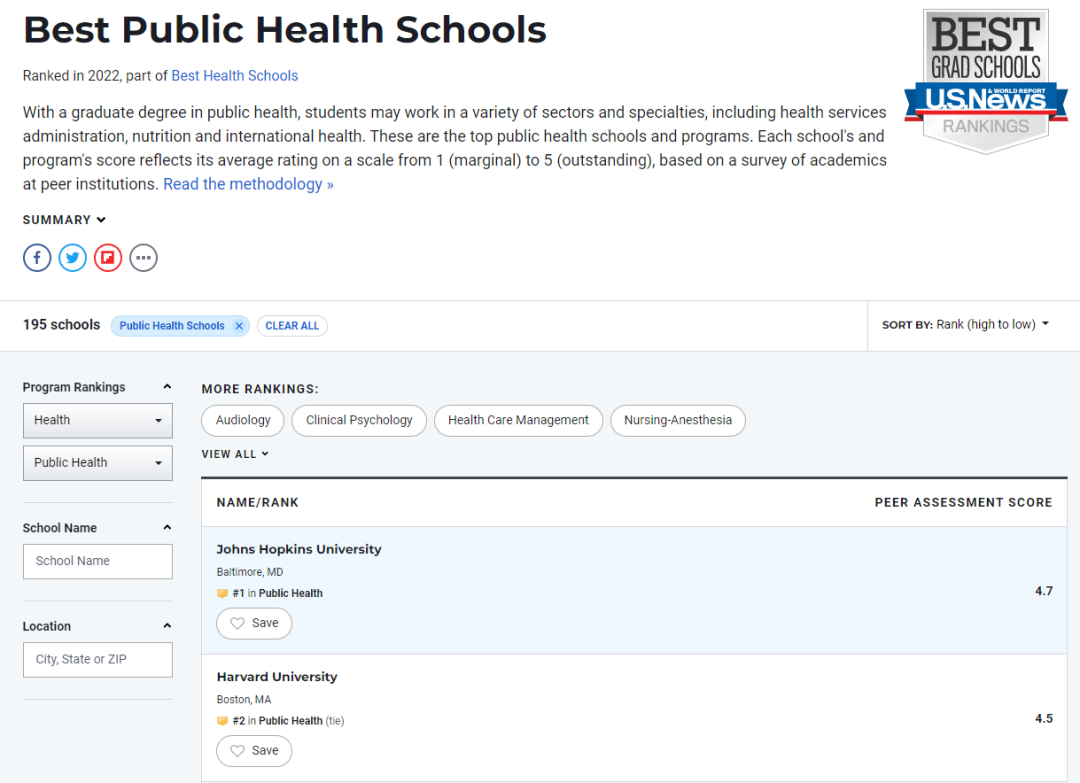Click the '#2 in Public Health (tie)' text

[288, 721]
